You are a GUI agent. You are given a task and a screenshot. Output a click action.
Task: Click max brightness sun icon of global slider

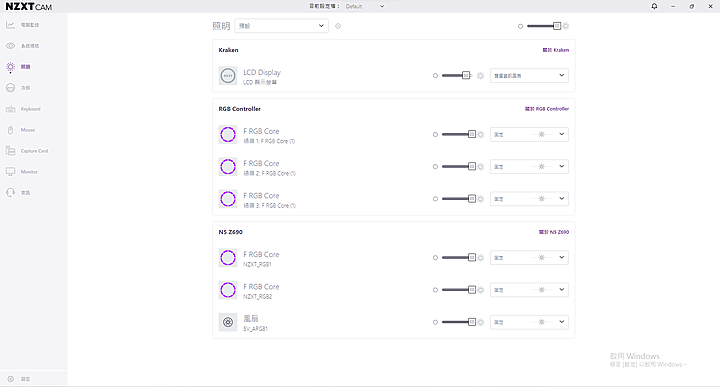566,26
